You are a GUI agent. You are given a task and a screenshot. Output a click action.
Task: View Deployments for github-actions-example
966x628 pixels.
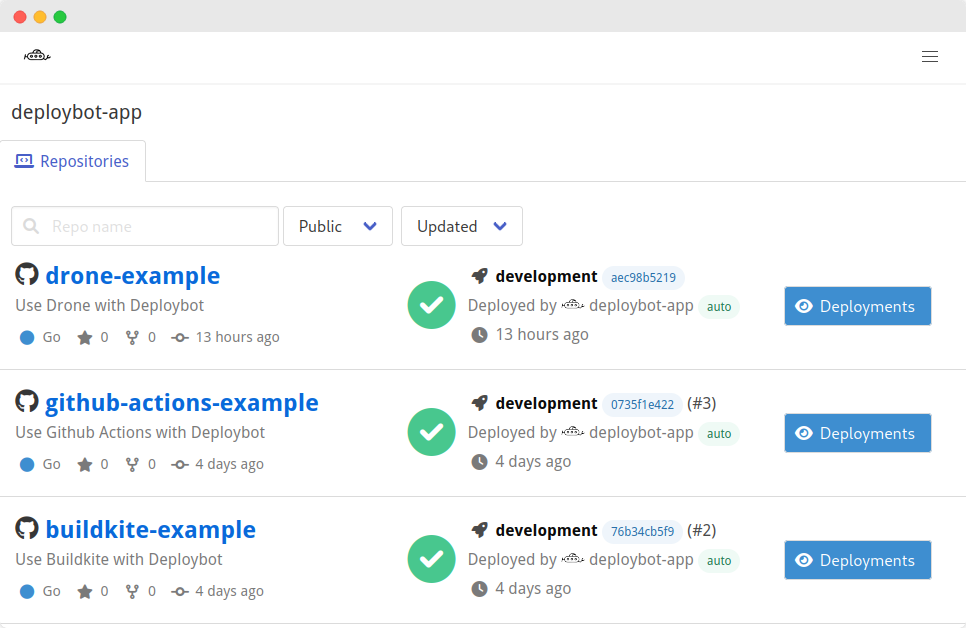pos(858,433)
